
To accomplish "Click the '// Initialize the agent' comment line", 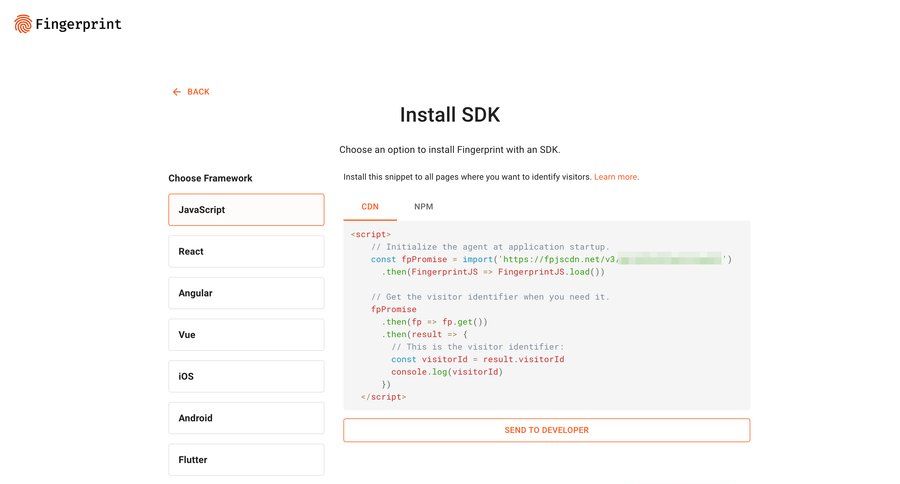I will [490, 247].
